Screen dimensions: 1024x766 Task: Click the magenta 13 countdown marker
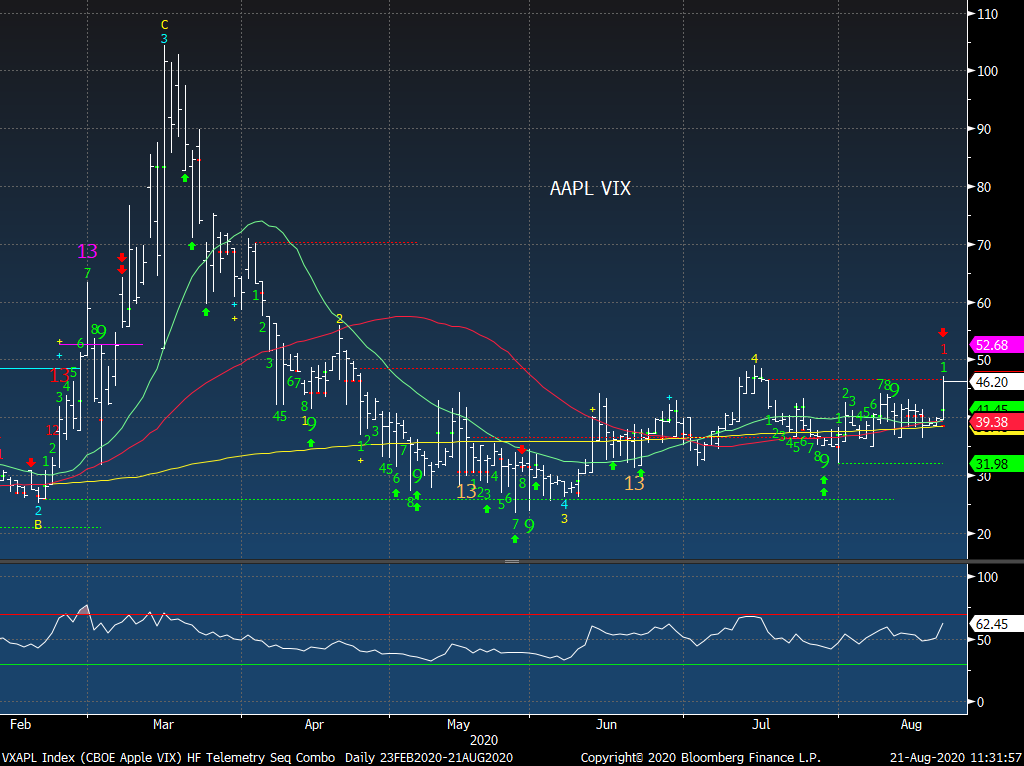[85, 251]
